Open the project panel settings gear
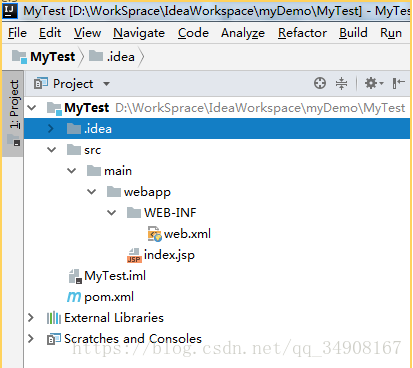 coord(374,83)
